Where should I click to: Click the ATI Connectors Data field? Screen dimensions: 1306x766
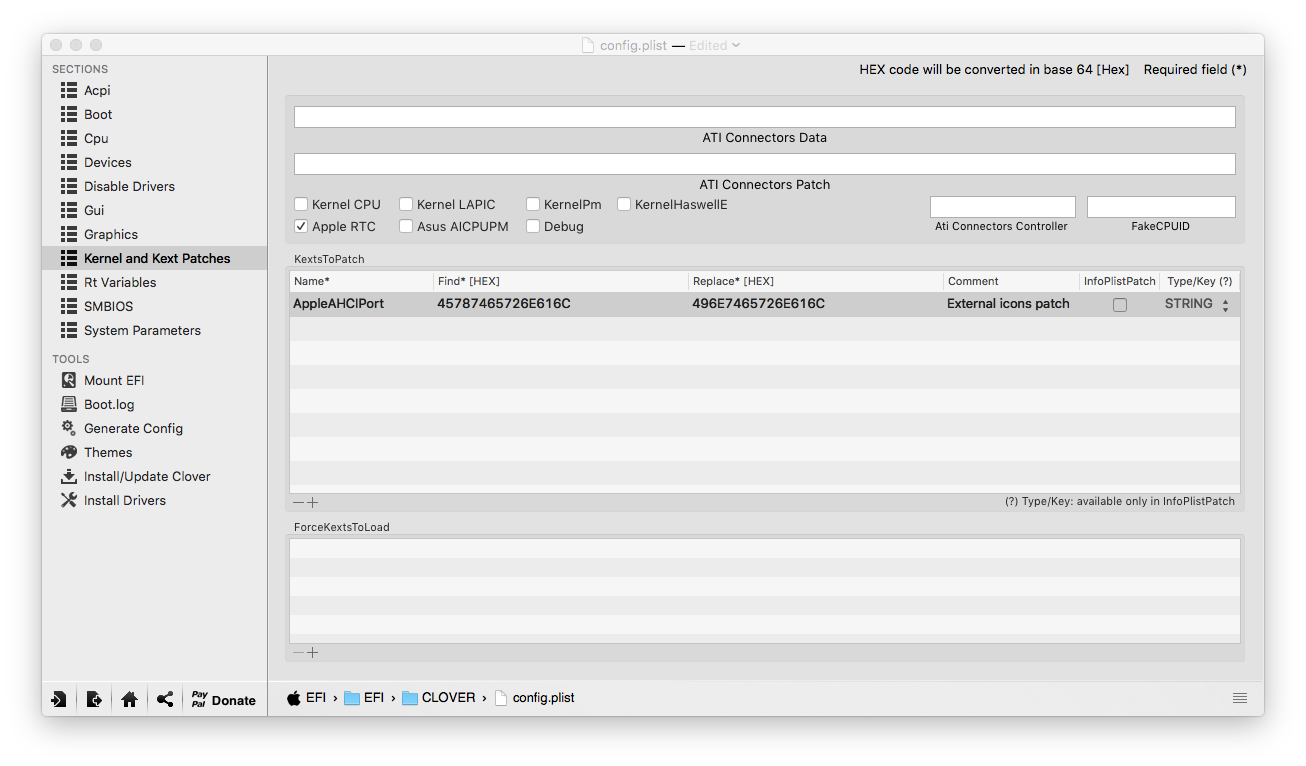[x=764, y=117]
